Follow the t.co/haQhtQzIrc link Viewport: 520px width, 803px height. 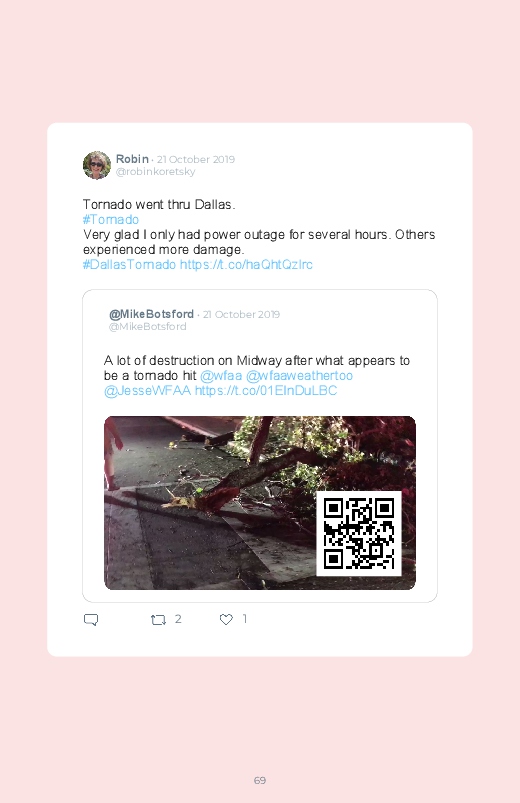click(246, 264)
